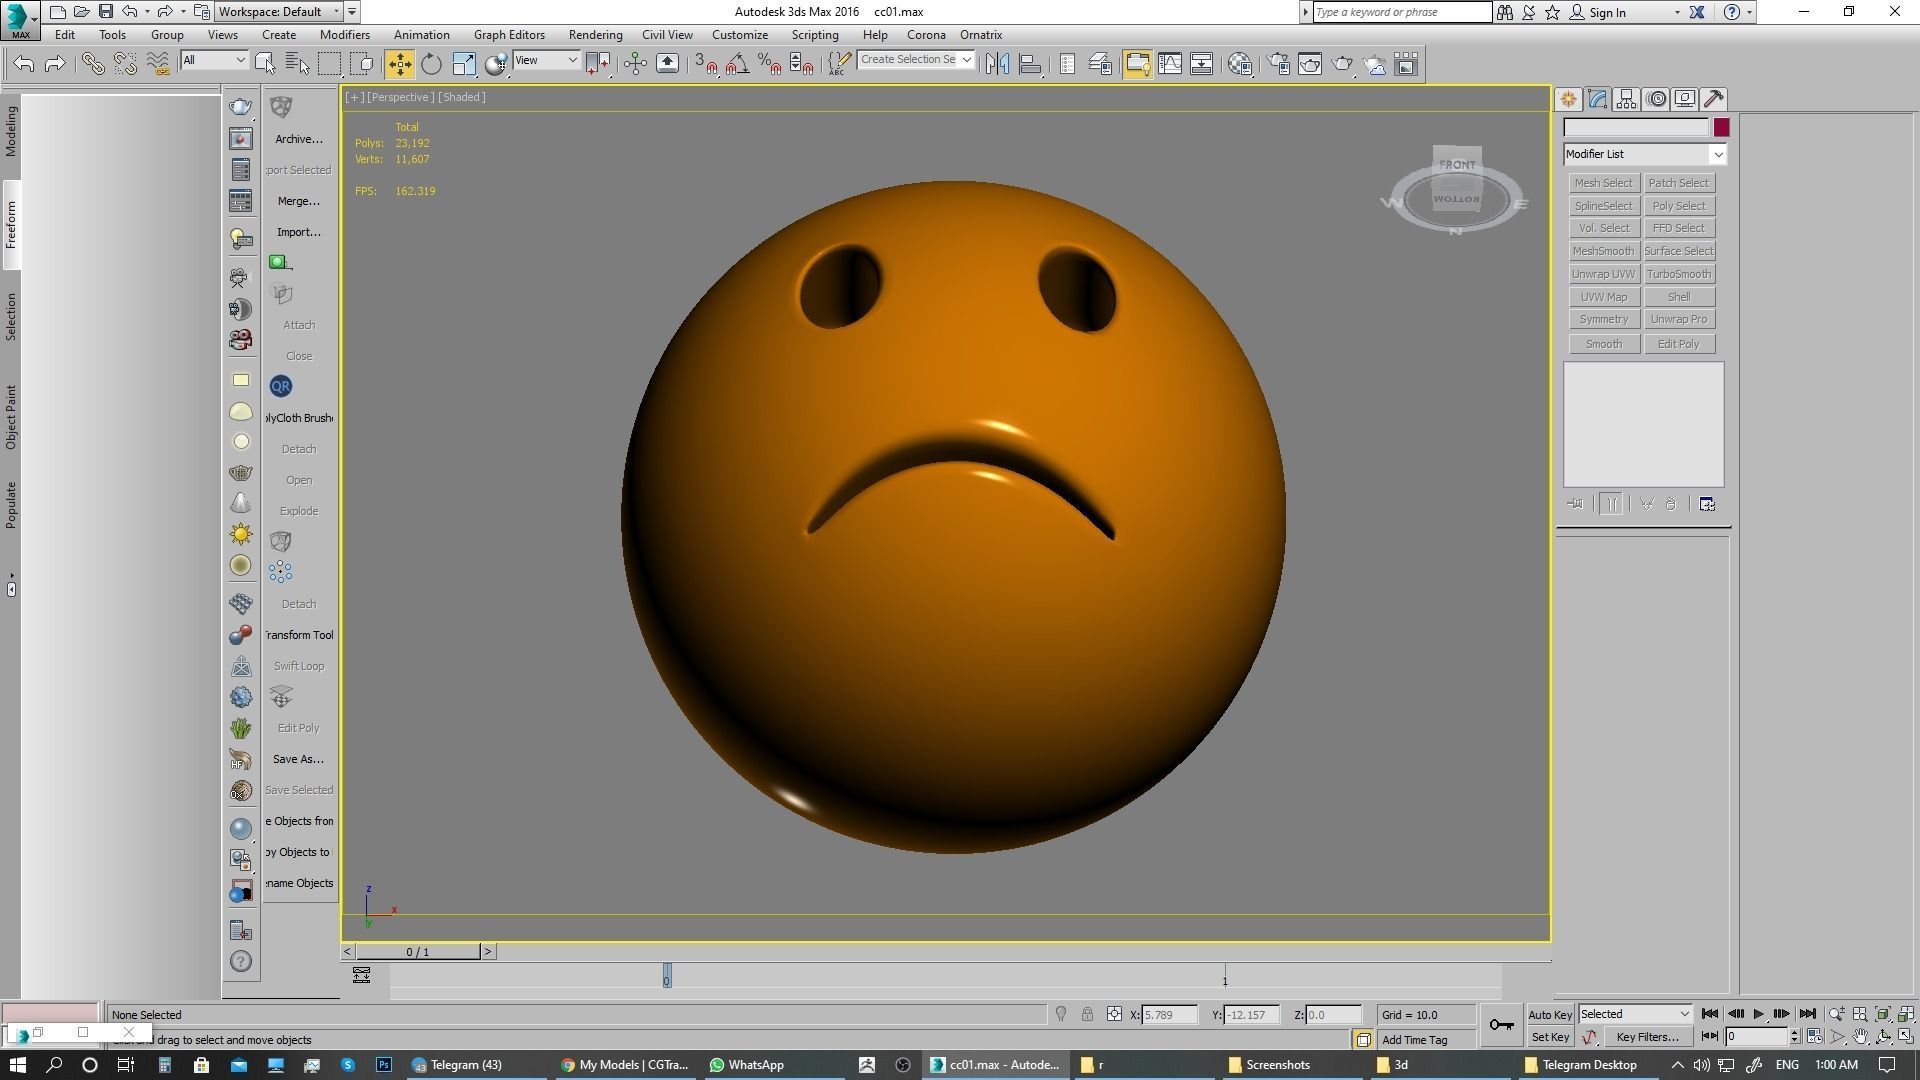Click the Select Object arrow tool
1920x1080 pixels.
click(x=265, y=64)
